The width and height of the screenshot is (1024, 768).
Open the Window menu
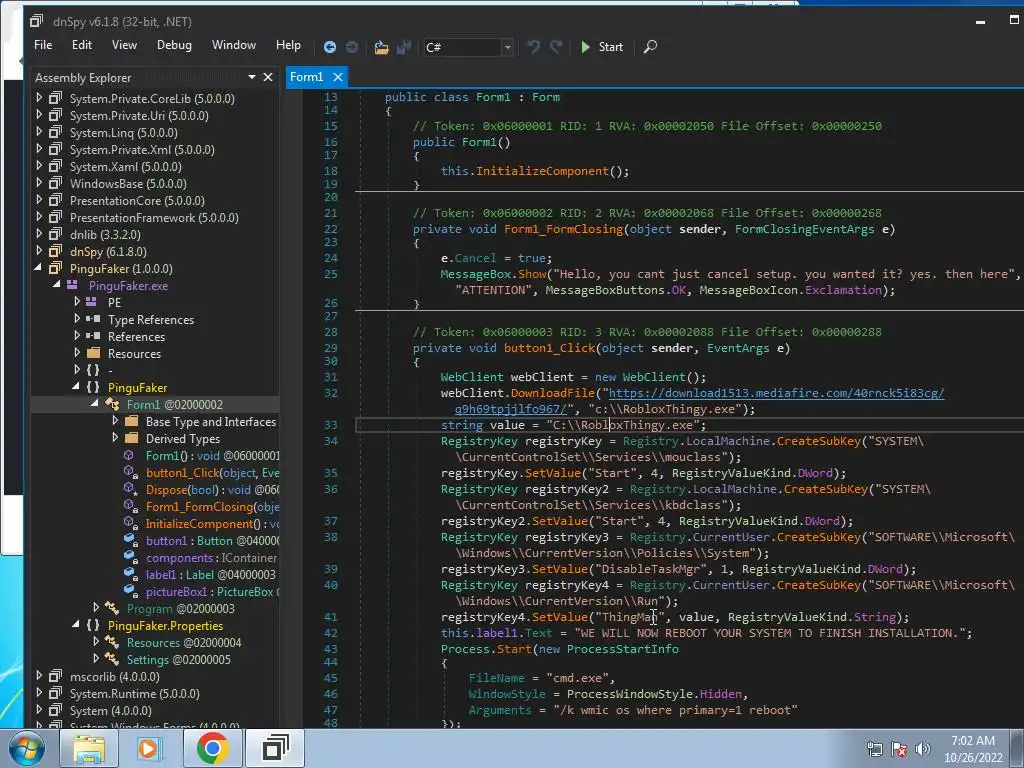tap(234, 45)
